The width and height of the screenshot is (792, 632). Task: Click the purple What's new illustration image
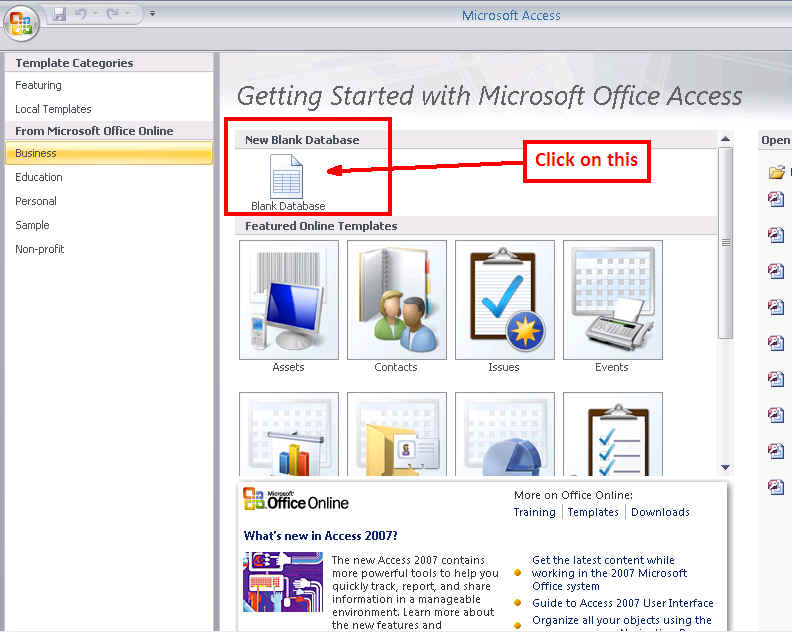tap(283, 582)
